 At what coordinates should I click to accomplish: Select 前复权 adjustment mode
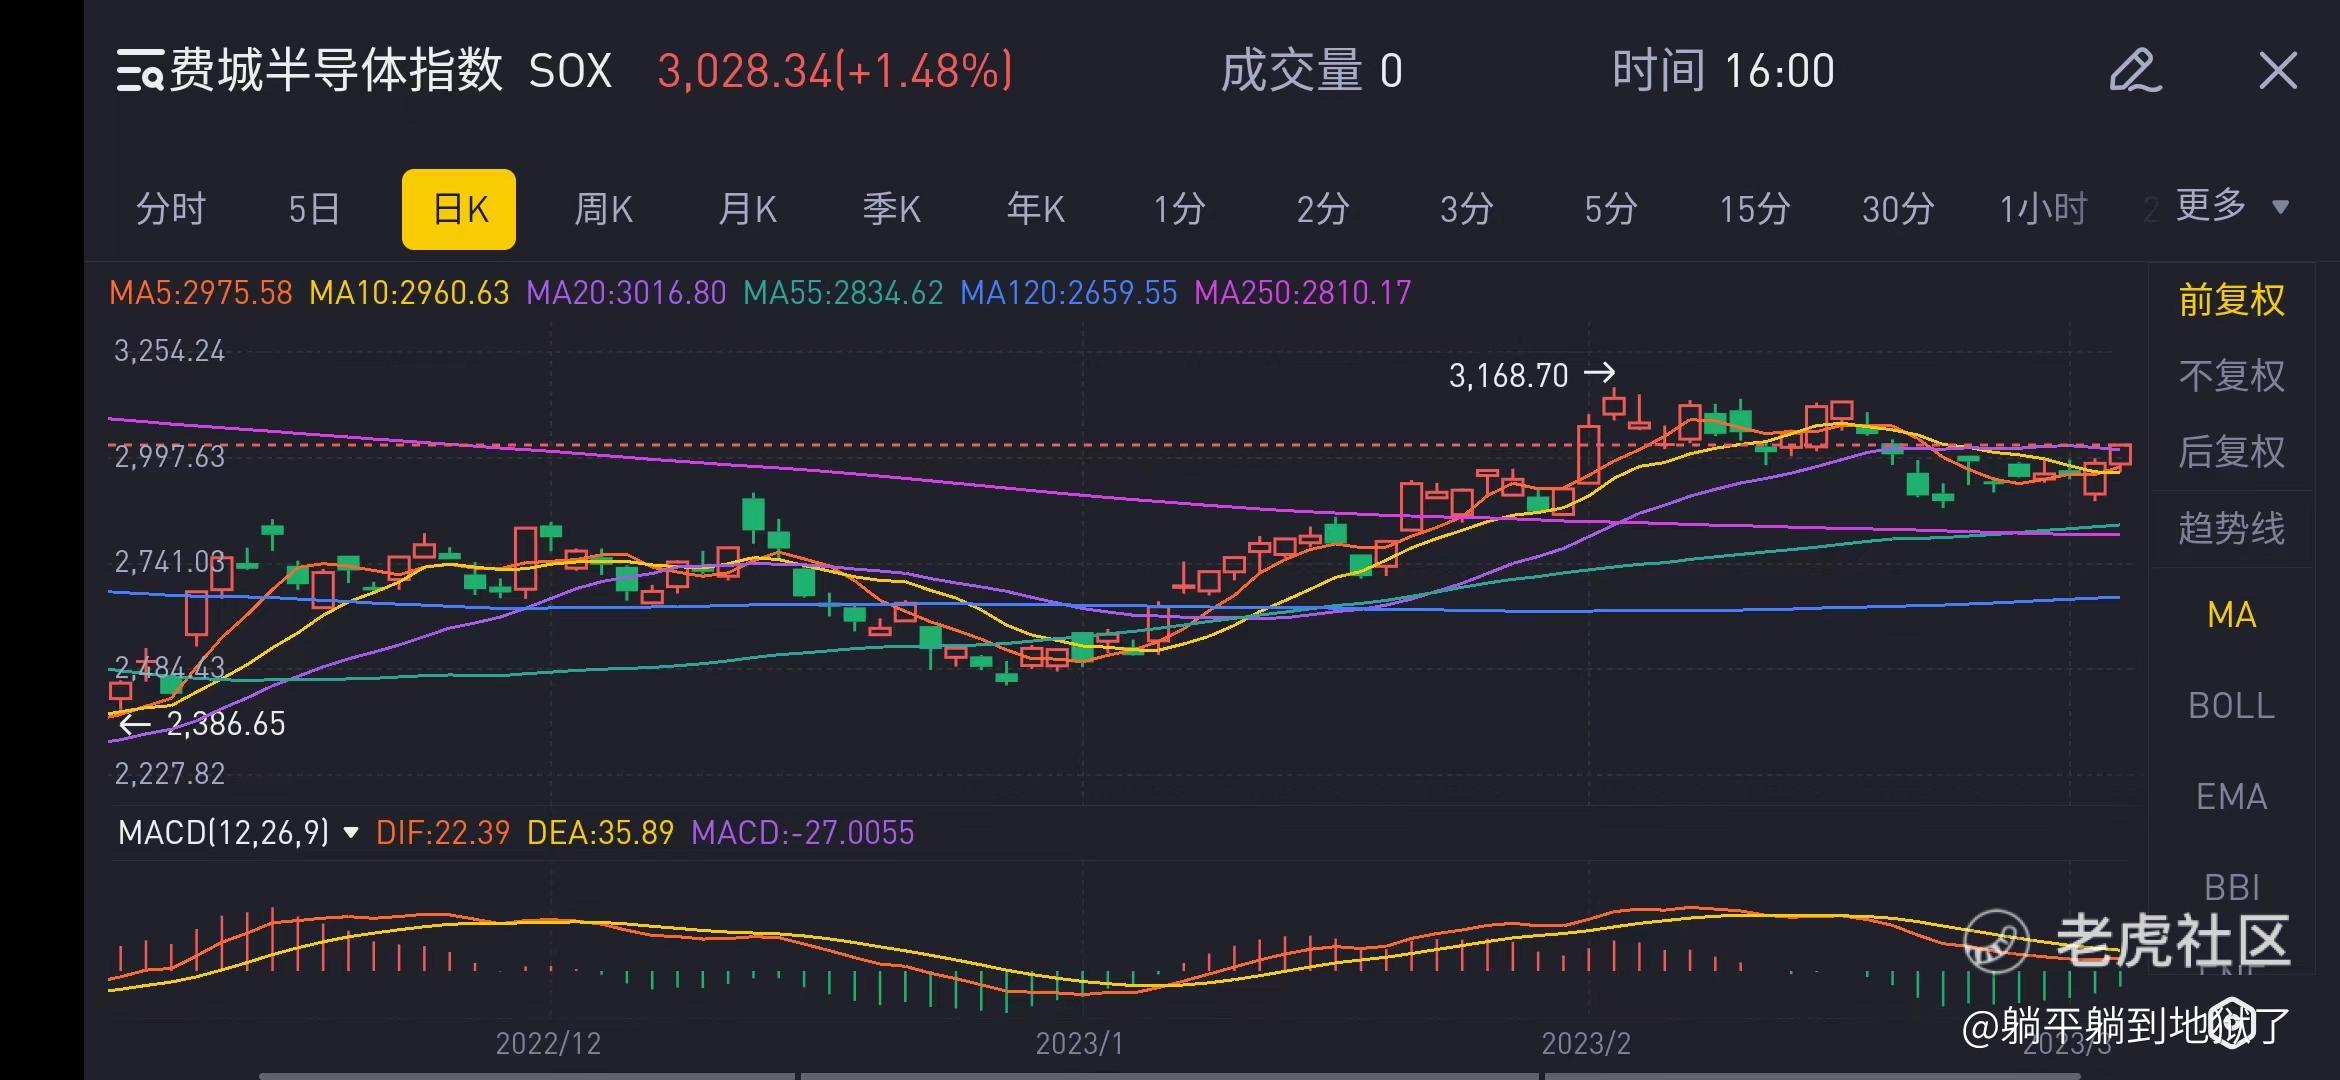2231,300
